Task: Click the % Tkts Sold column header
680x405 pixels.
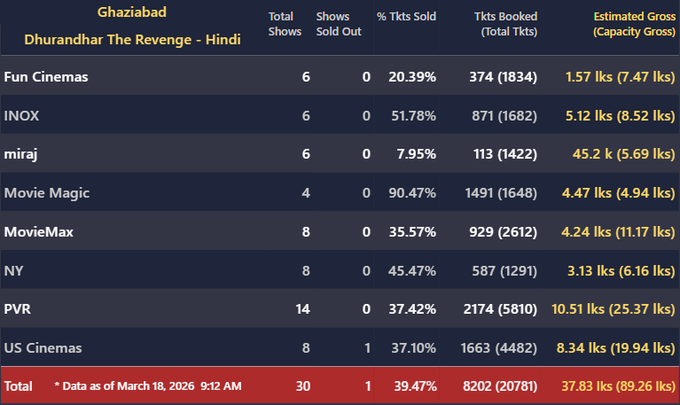Action: point(406,16)
